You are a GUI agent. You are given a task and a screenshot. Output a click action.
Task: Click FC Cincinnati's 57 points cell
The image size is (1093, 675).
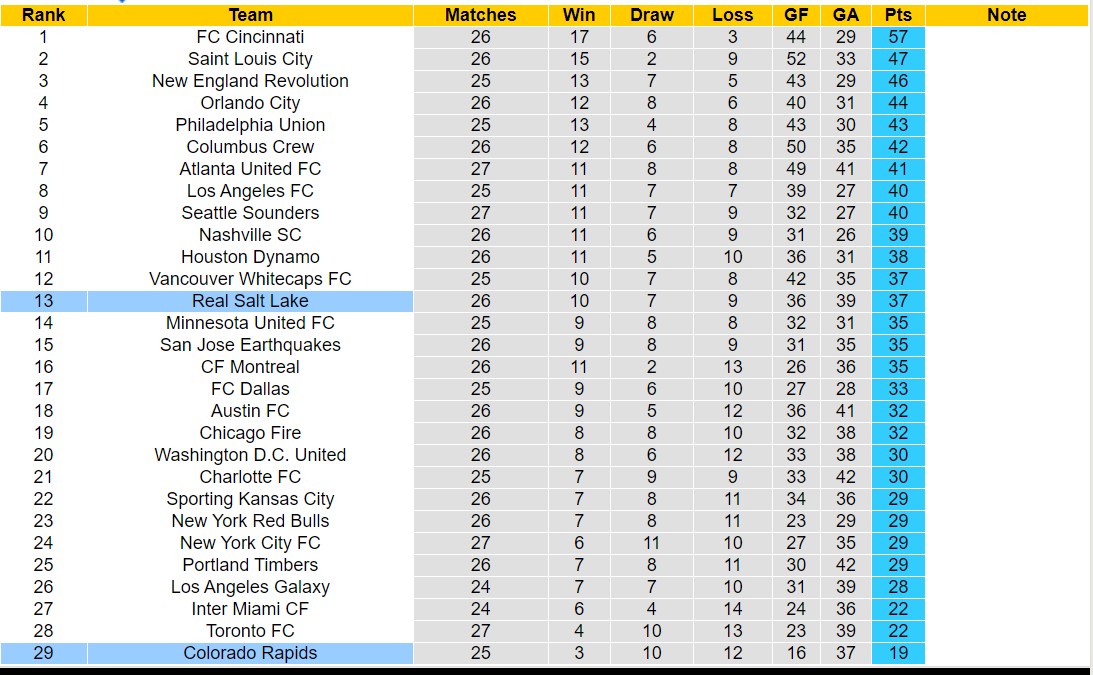[898, 37]
